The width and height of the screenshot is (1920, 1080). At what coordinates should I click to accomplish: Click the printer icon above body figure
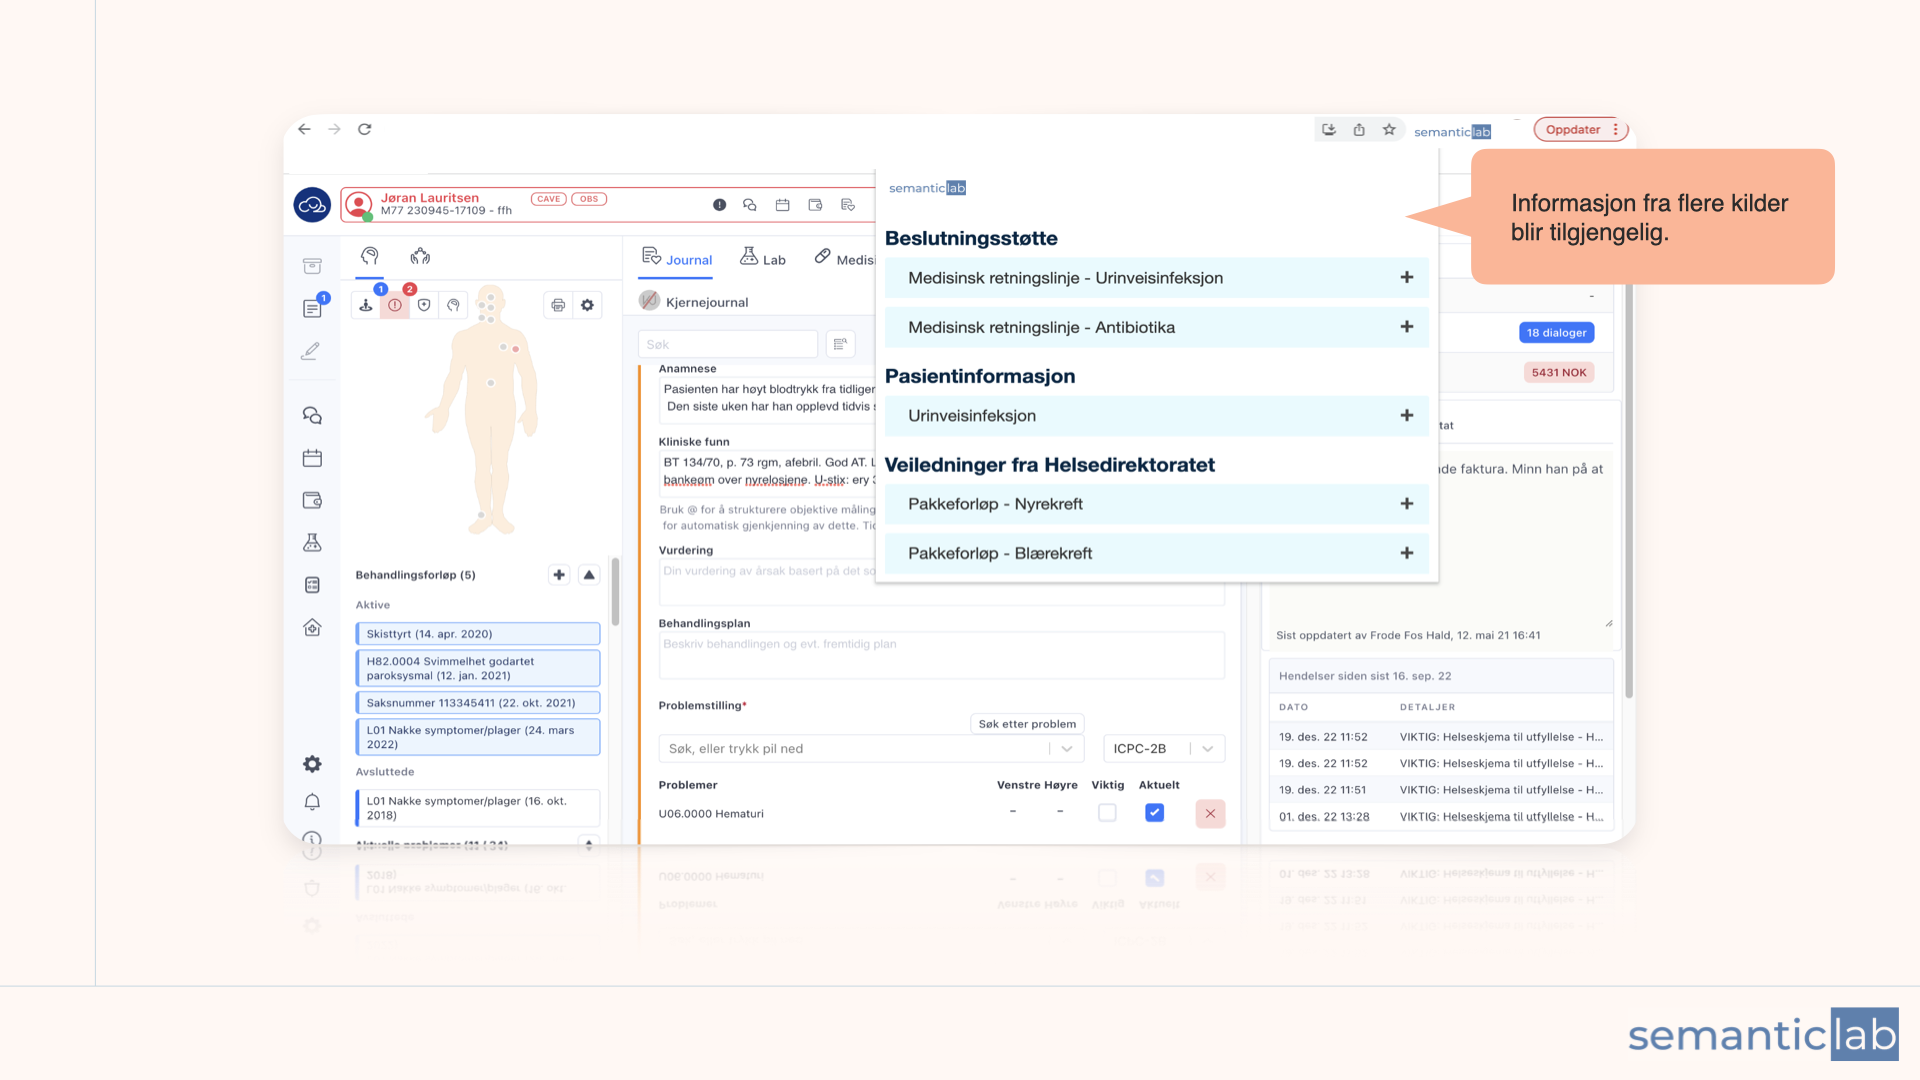[558, 305]
